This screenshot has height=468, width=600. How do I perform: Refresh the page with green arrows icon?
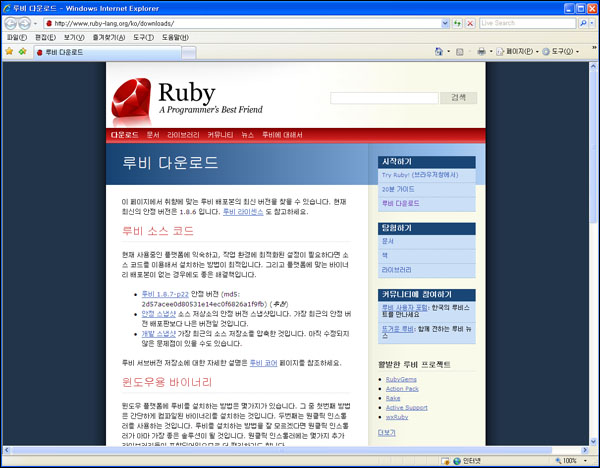point(457,23)
